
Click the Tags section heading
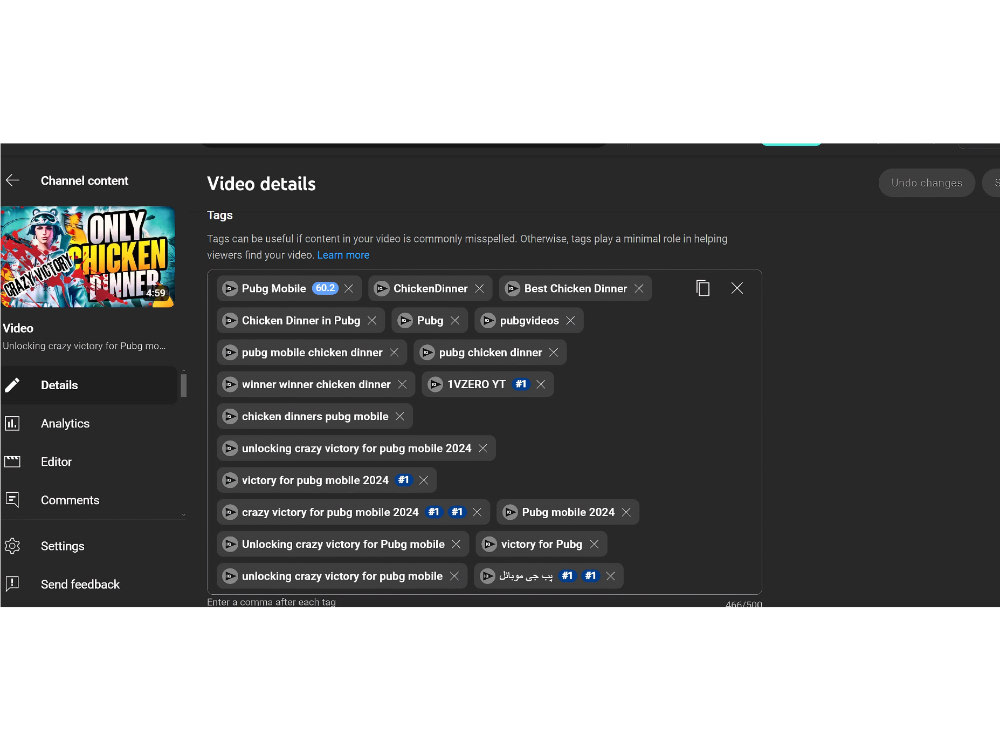[220, 215]
